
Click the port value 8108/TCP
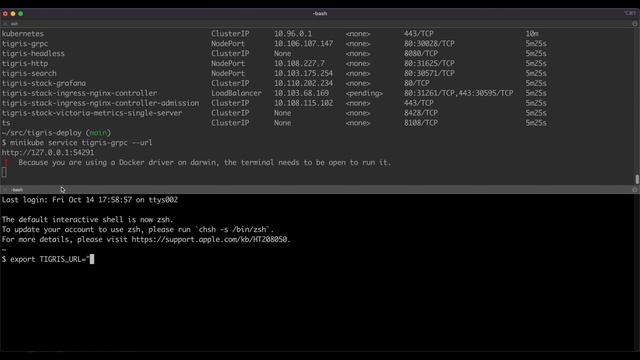tap(421, 123)
